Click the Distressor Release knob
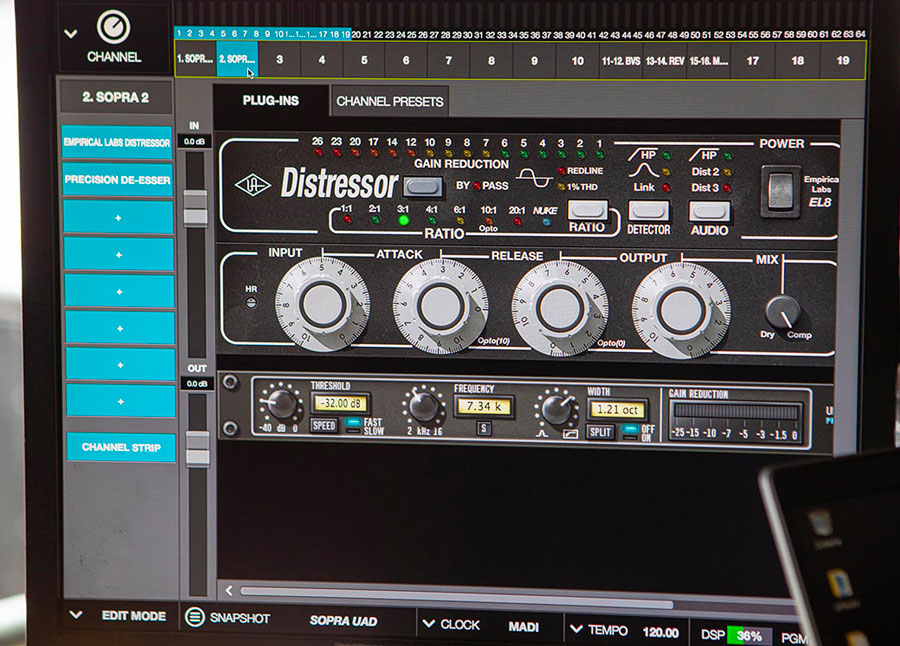 560,309
